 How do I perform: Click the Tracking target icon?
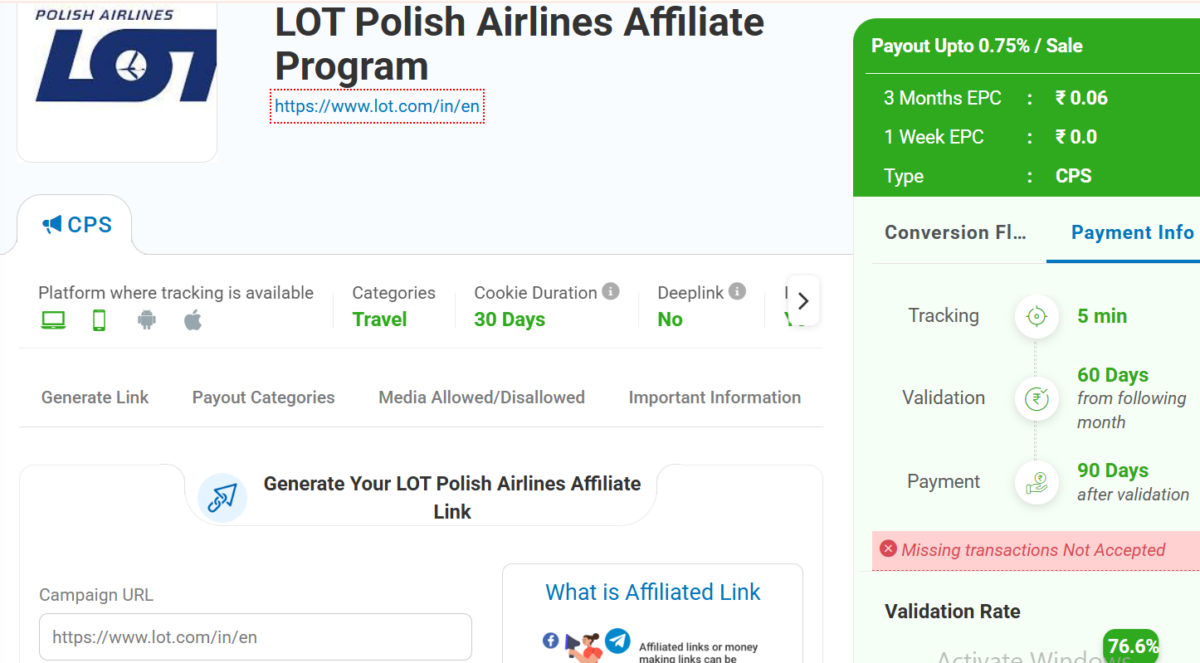click(1036, 317)
